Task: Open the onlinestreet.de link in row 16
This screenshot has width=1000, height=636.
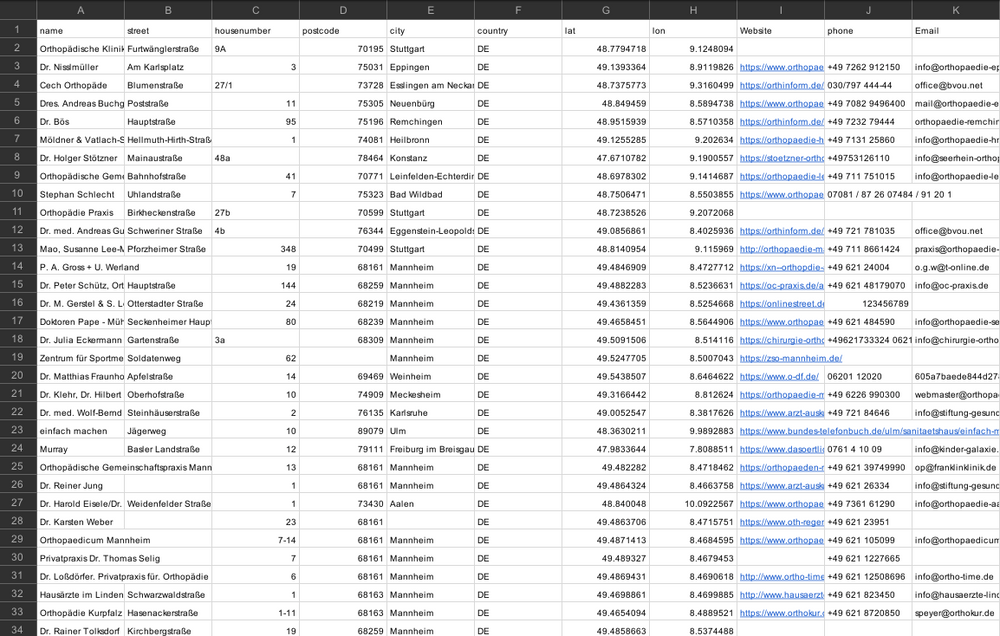Action: (x=781, y=304)
